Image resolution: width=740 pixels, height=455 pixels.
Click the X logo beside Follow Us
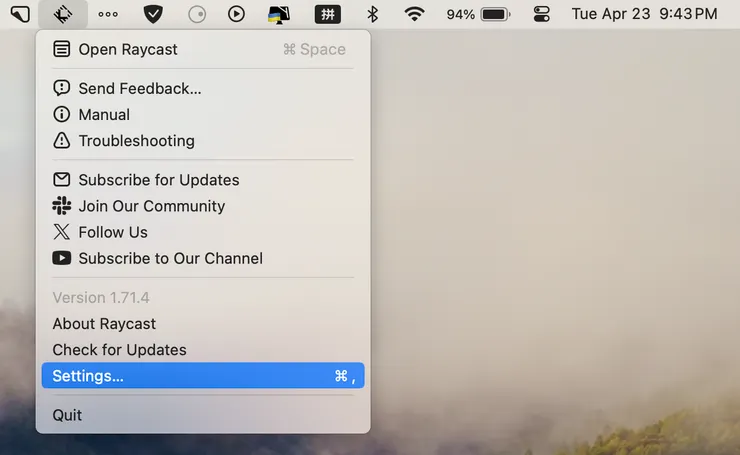point(61,232)
